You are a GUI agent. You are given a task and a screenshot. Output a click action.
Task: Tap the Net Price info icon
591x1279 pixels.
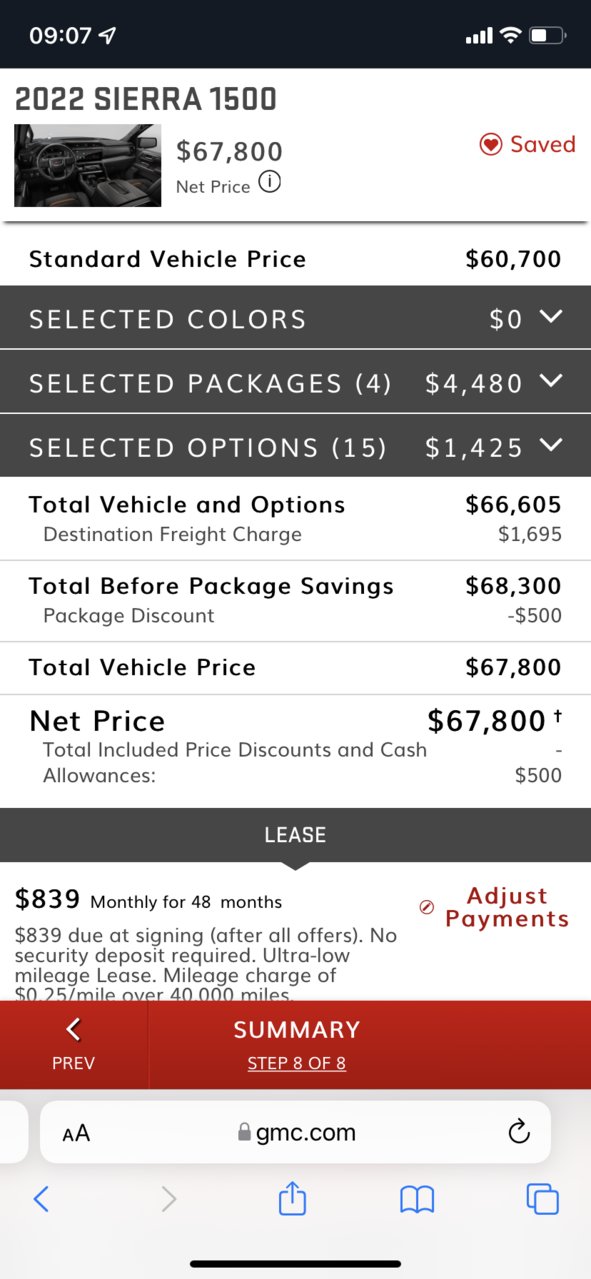click(270, 183)
